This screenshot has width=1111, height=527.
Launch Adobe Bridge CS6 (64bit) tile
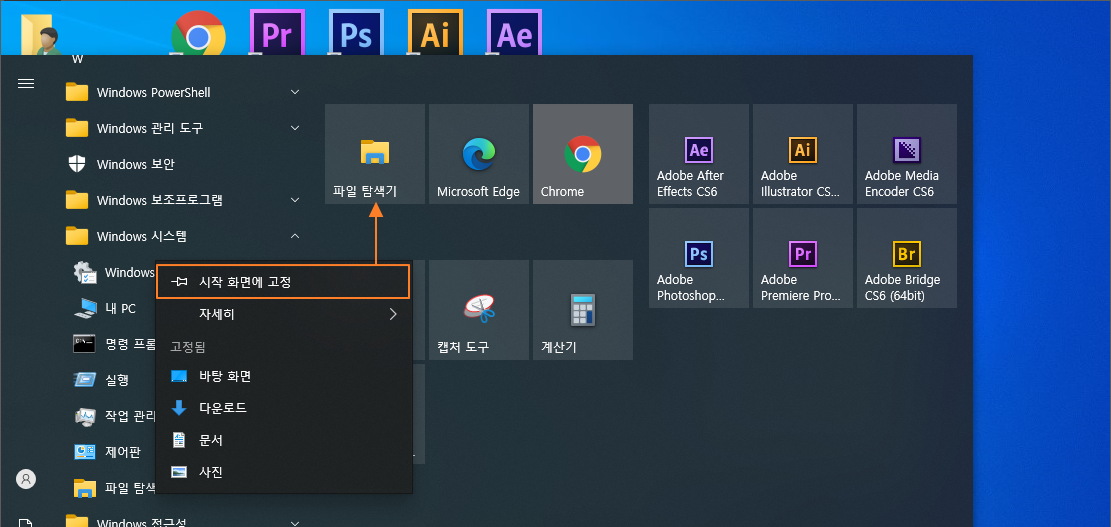click(907, 258)
